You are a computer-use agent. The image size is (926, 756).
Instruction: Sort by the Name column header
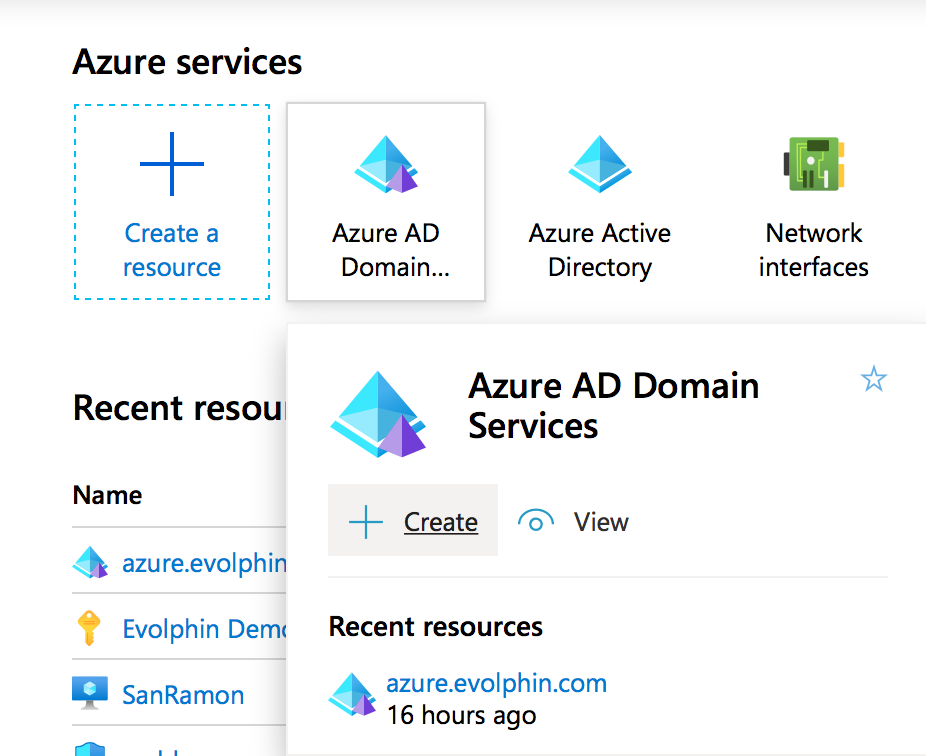click(107, 495)
